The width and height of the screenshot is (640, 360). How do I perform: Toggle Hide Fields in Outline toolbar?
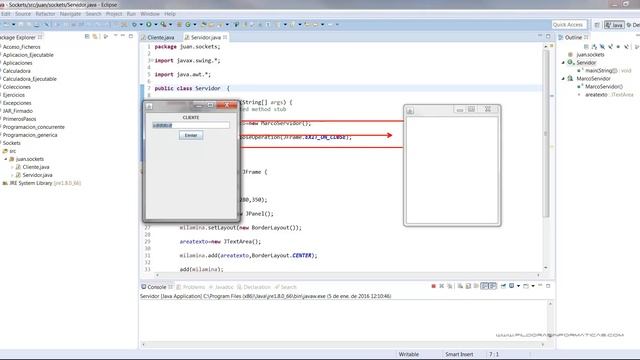pyautogui.click(x=602, y=47)
